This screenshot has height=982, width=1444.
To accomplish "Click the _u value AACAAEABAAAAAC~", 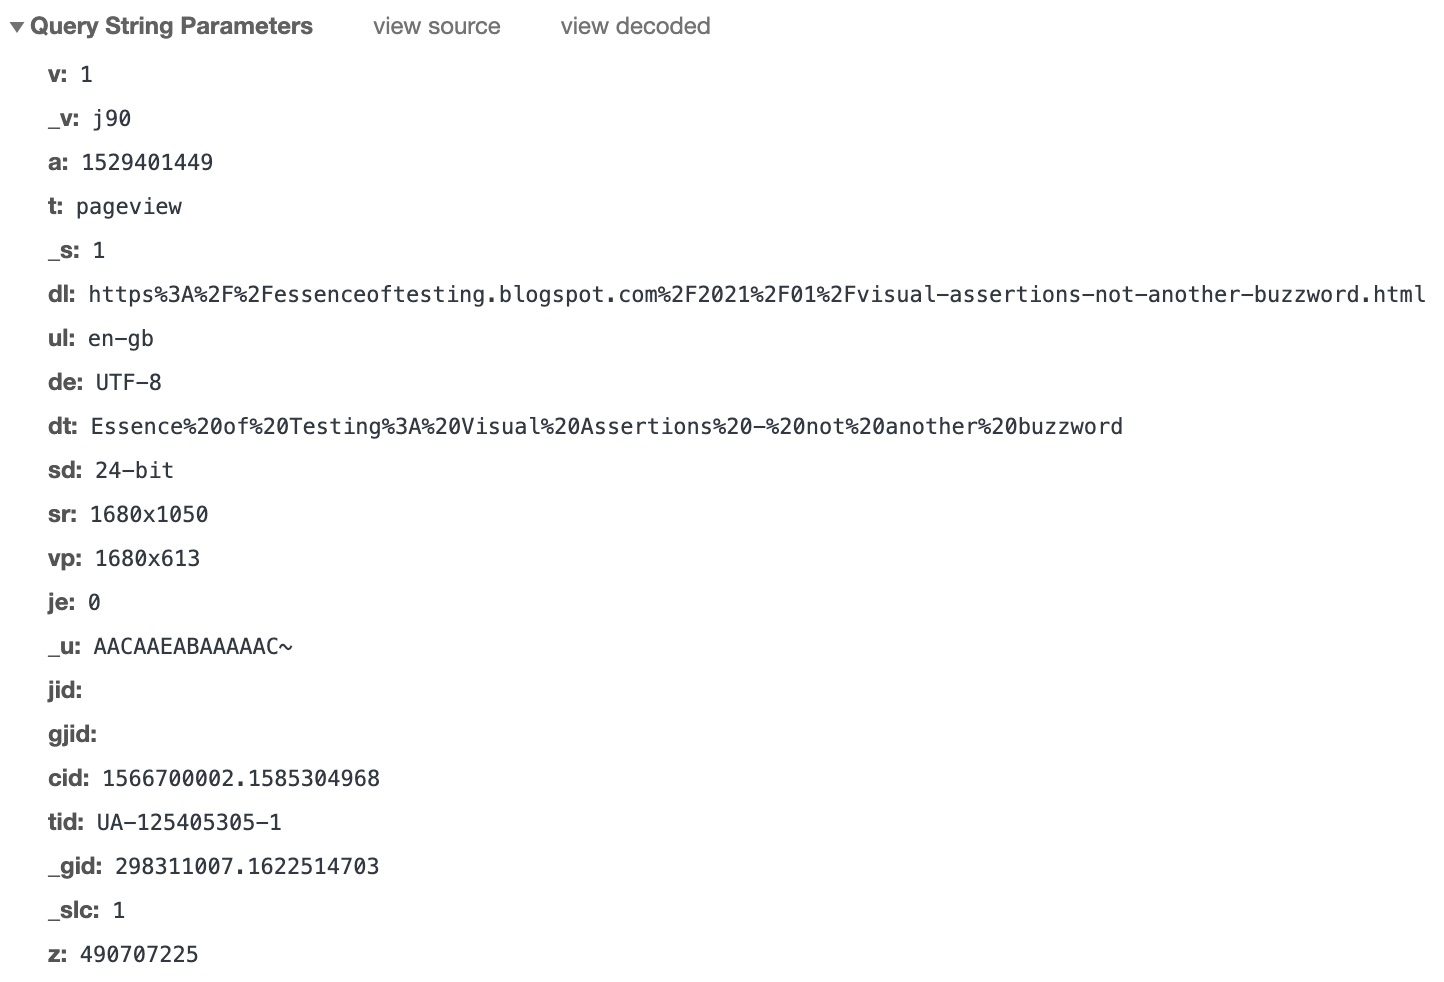I will coord(192,646).
